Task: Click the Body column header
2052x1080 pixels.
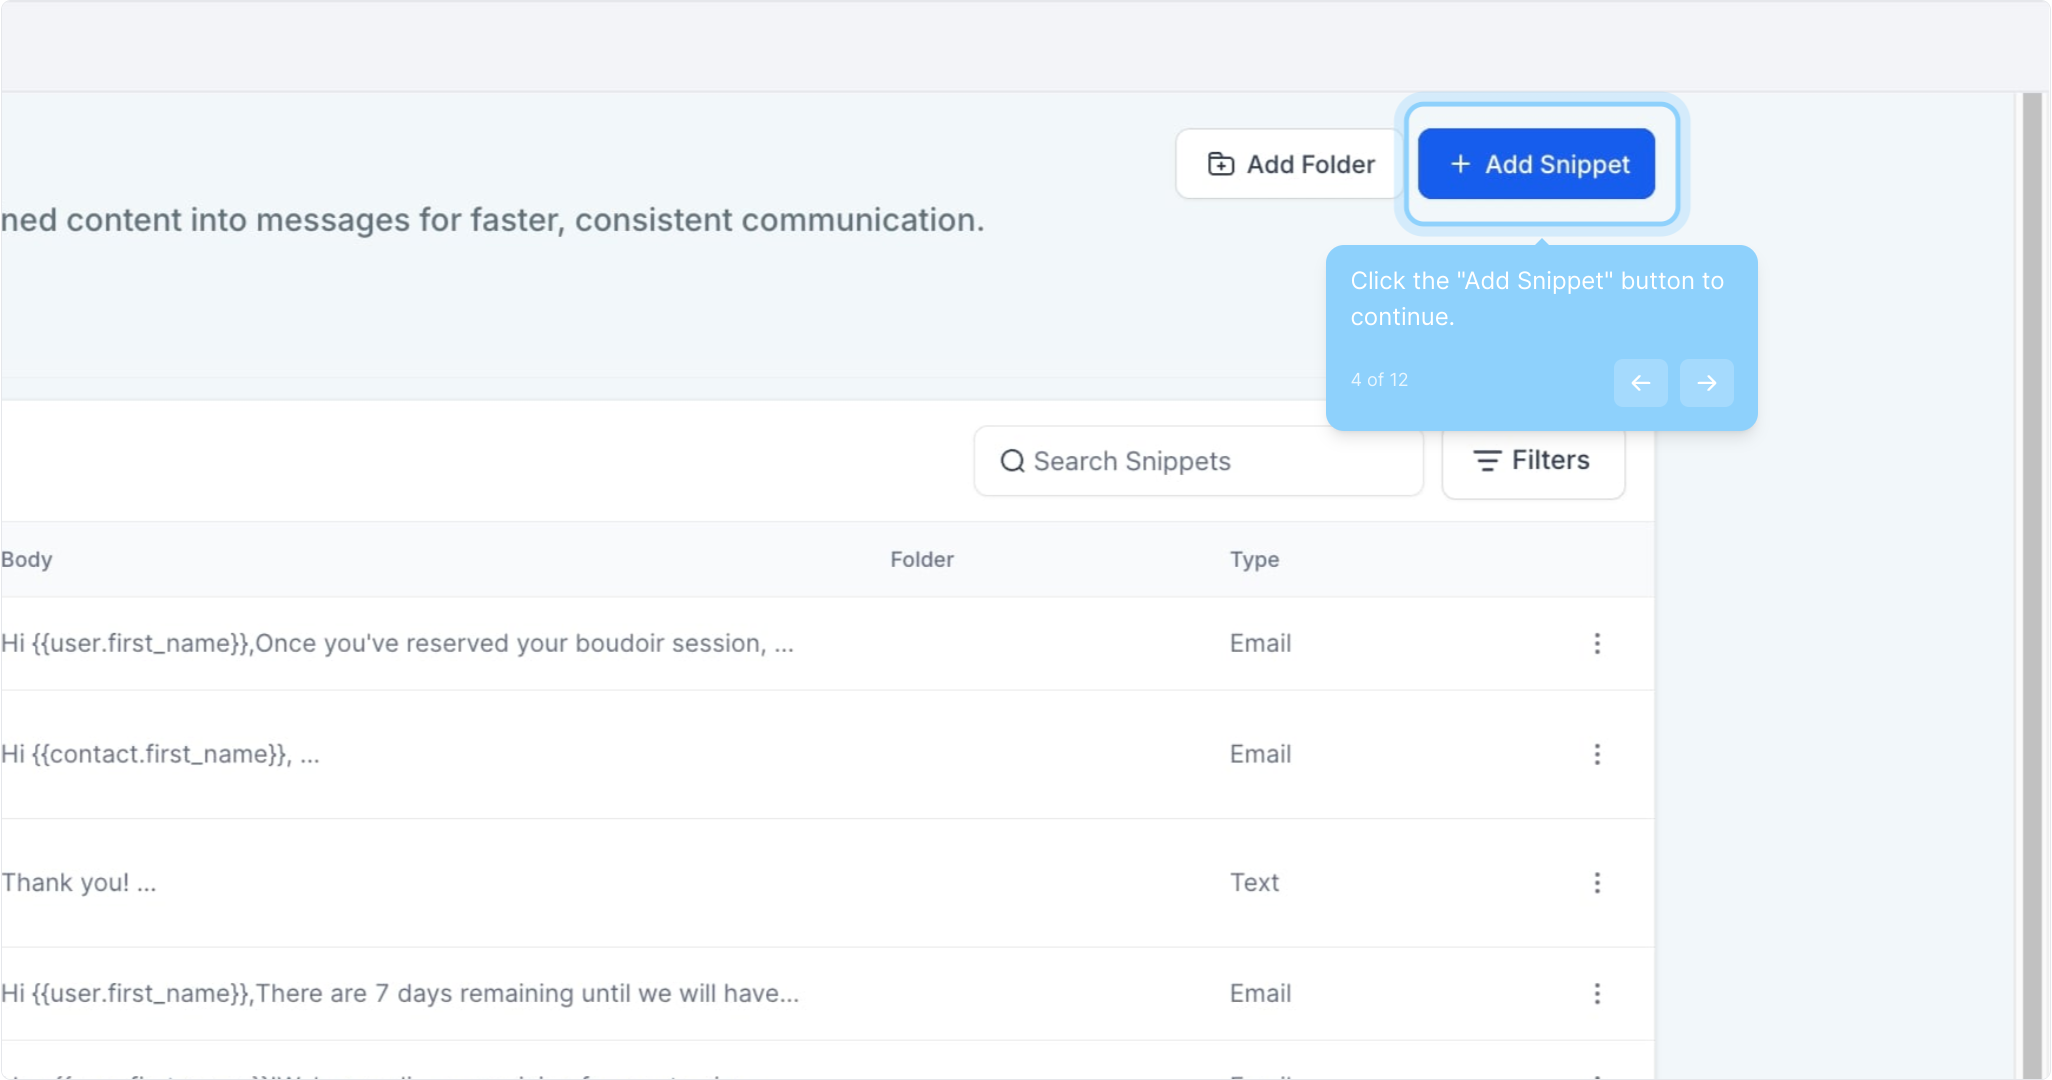Action: point(27,560)
